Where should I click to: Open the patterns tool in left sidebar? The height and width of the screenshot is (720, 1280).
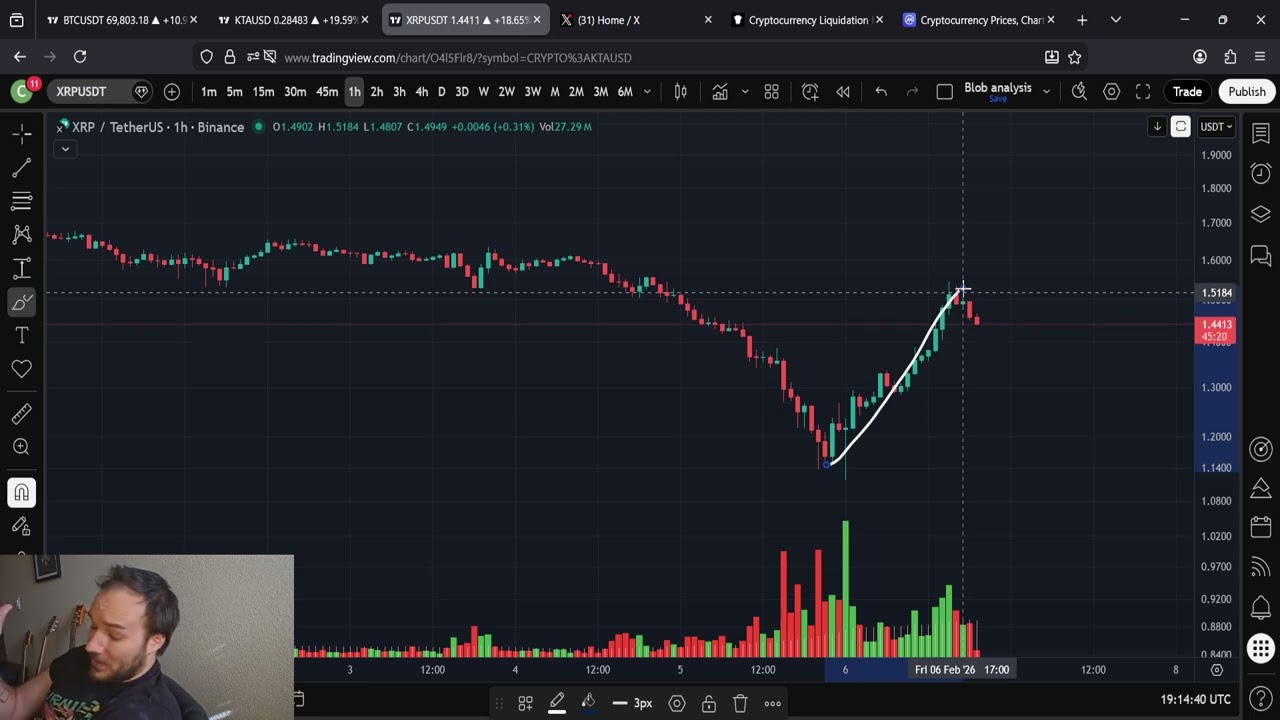tap(21, 235)
